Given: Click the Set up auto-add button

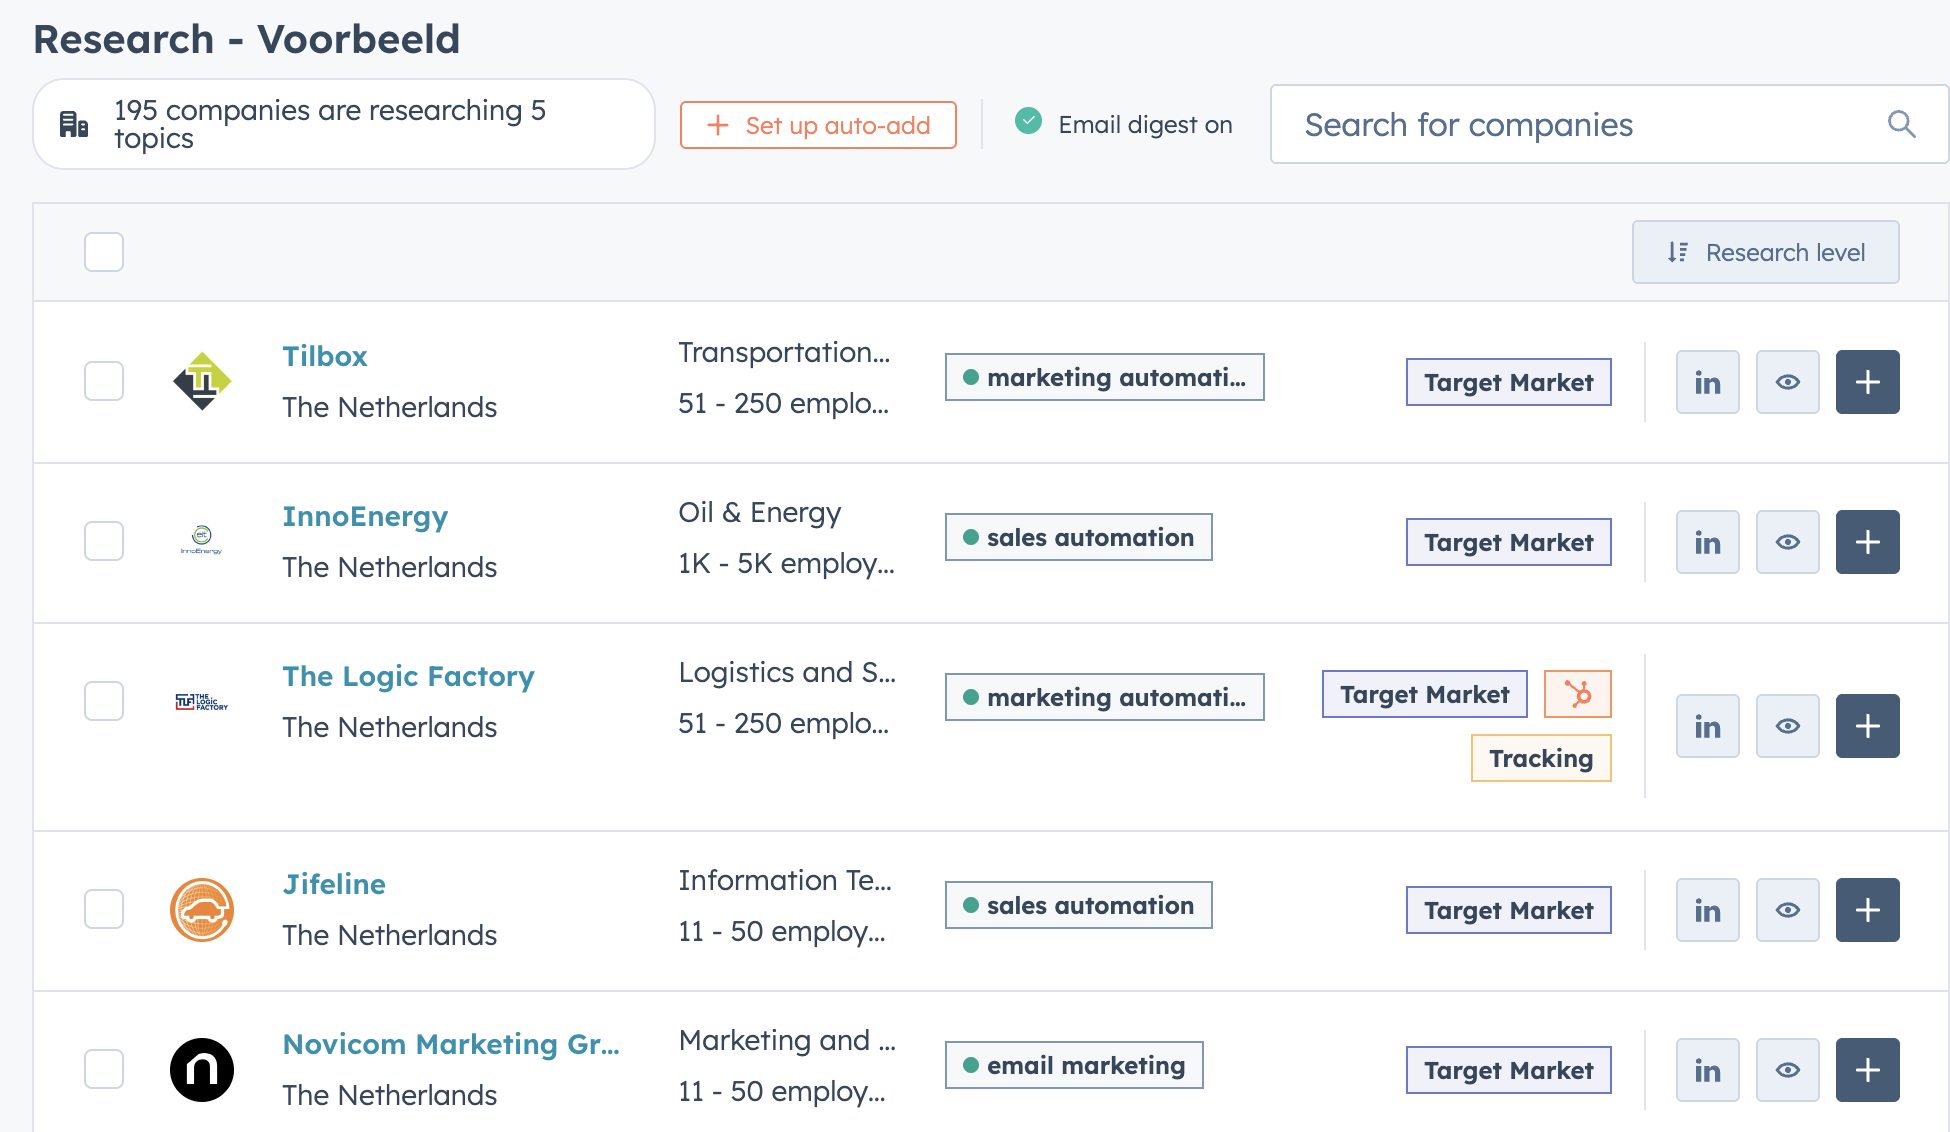Looking at the screenshot, I should (818, 124).
